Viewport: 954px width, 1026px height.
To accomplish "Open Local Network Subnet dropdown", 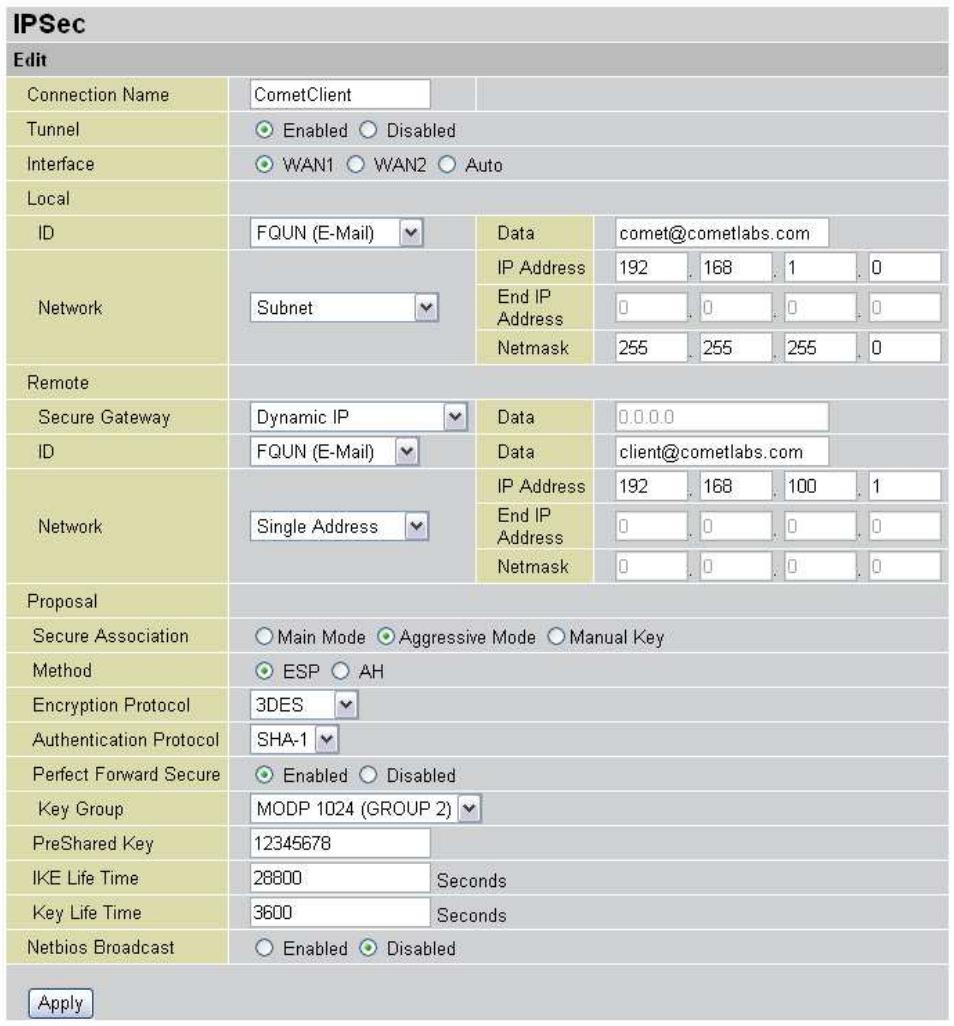I will 344,308.
